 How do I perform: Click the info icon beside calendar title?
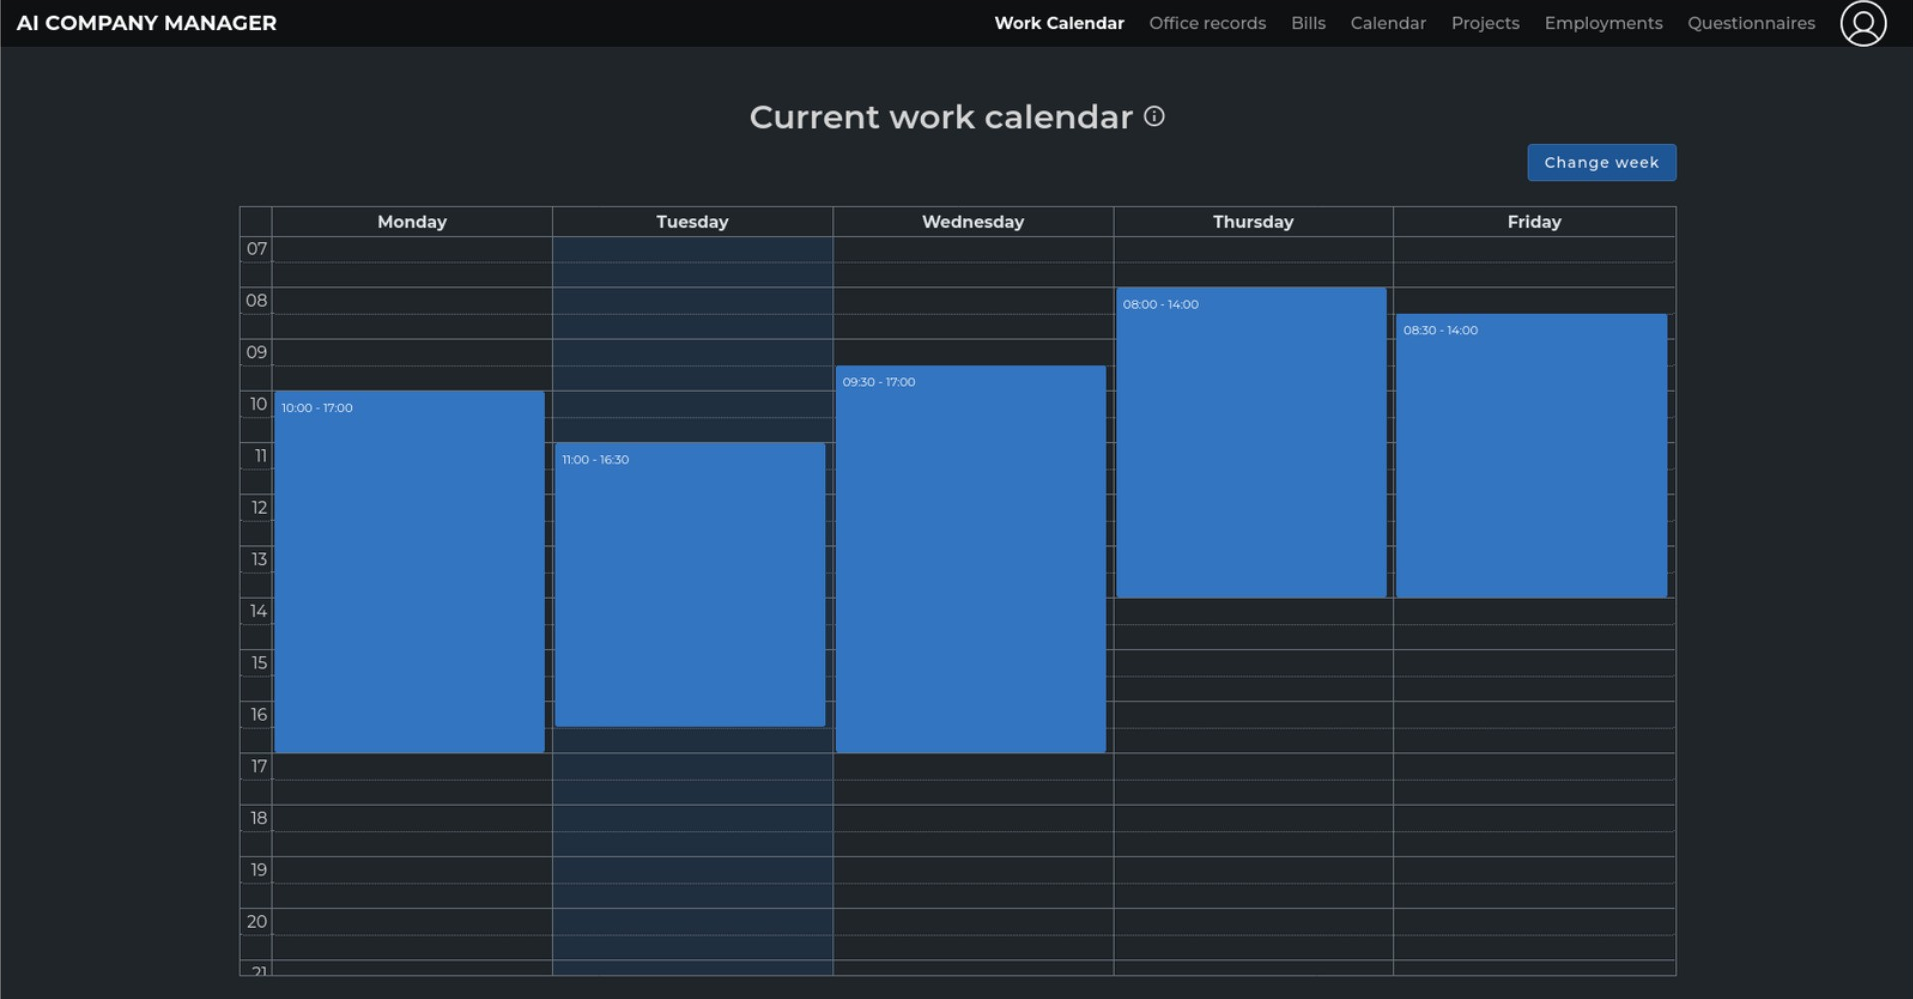click(x=1154, y=116)
